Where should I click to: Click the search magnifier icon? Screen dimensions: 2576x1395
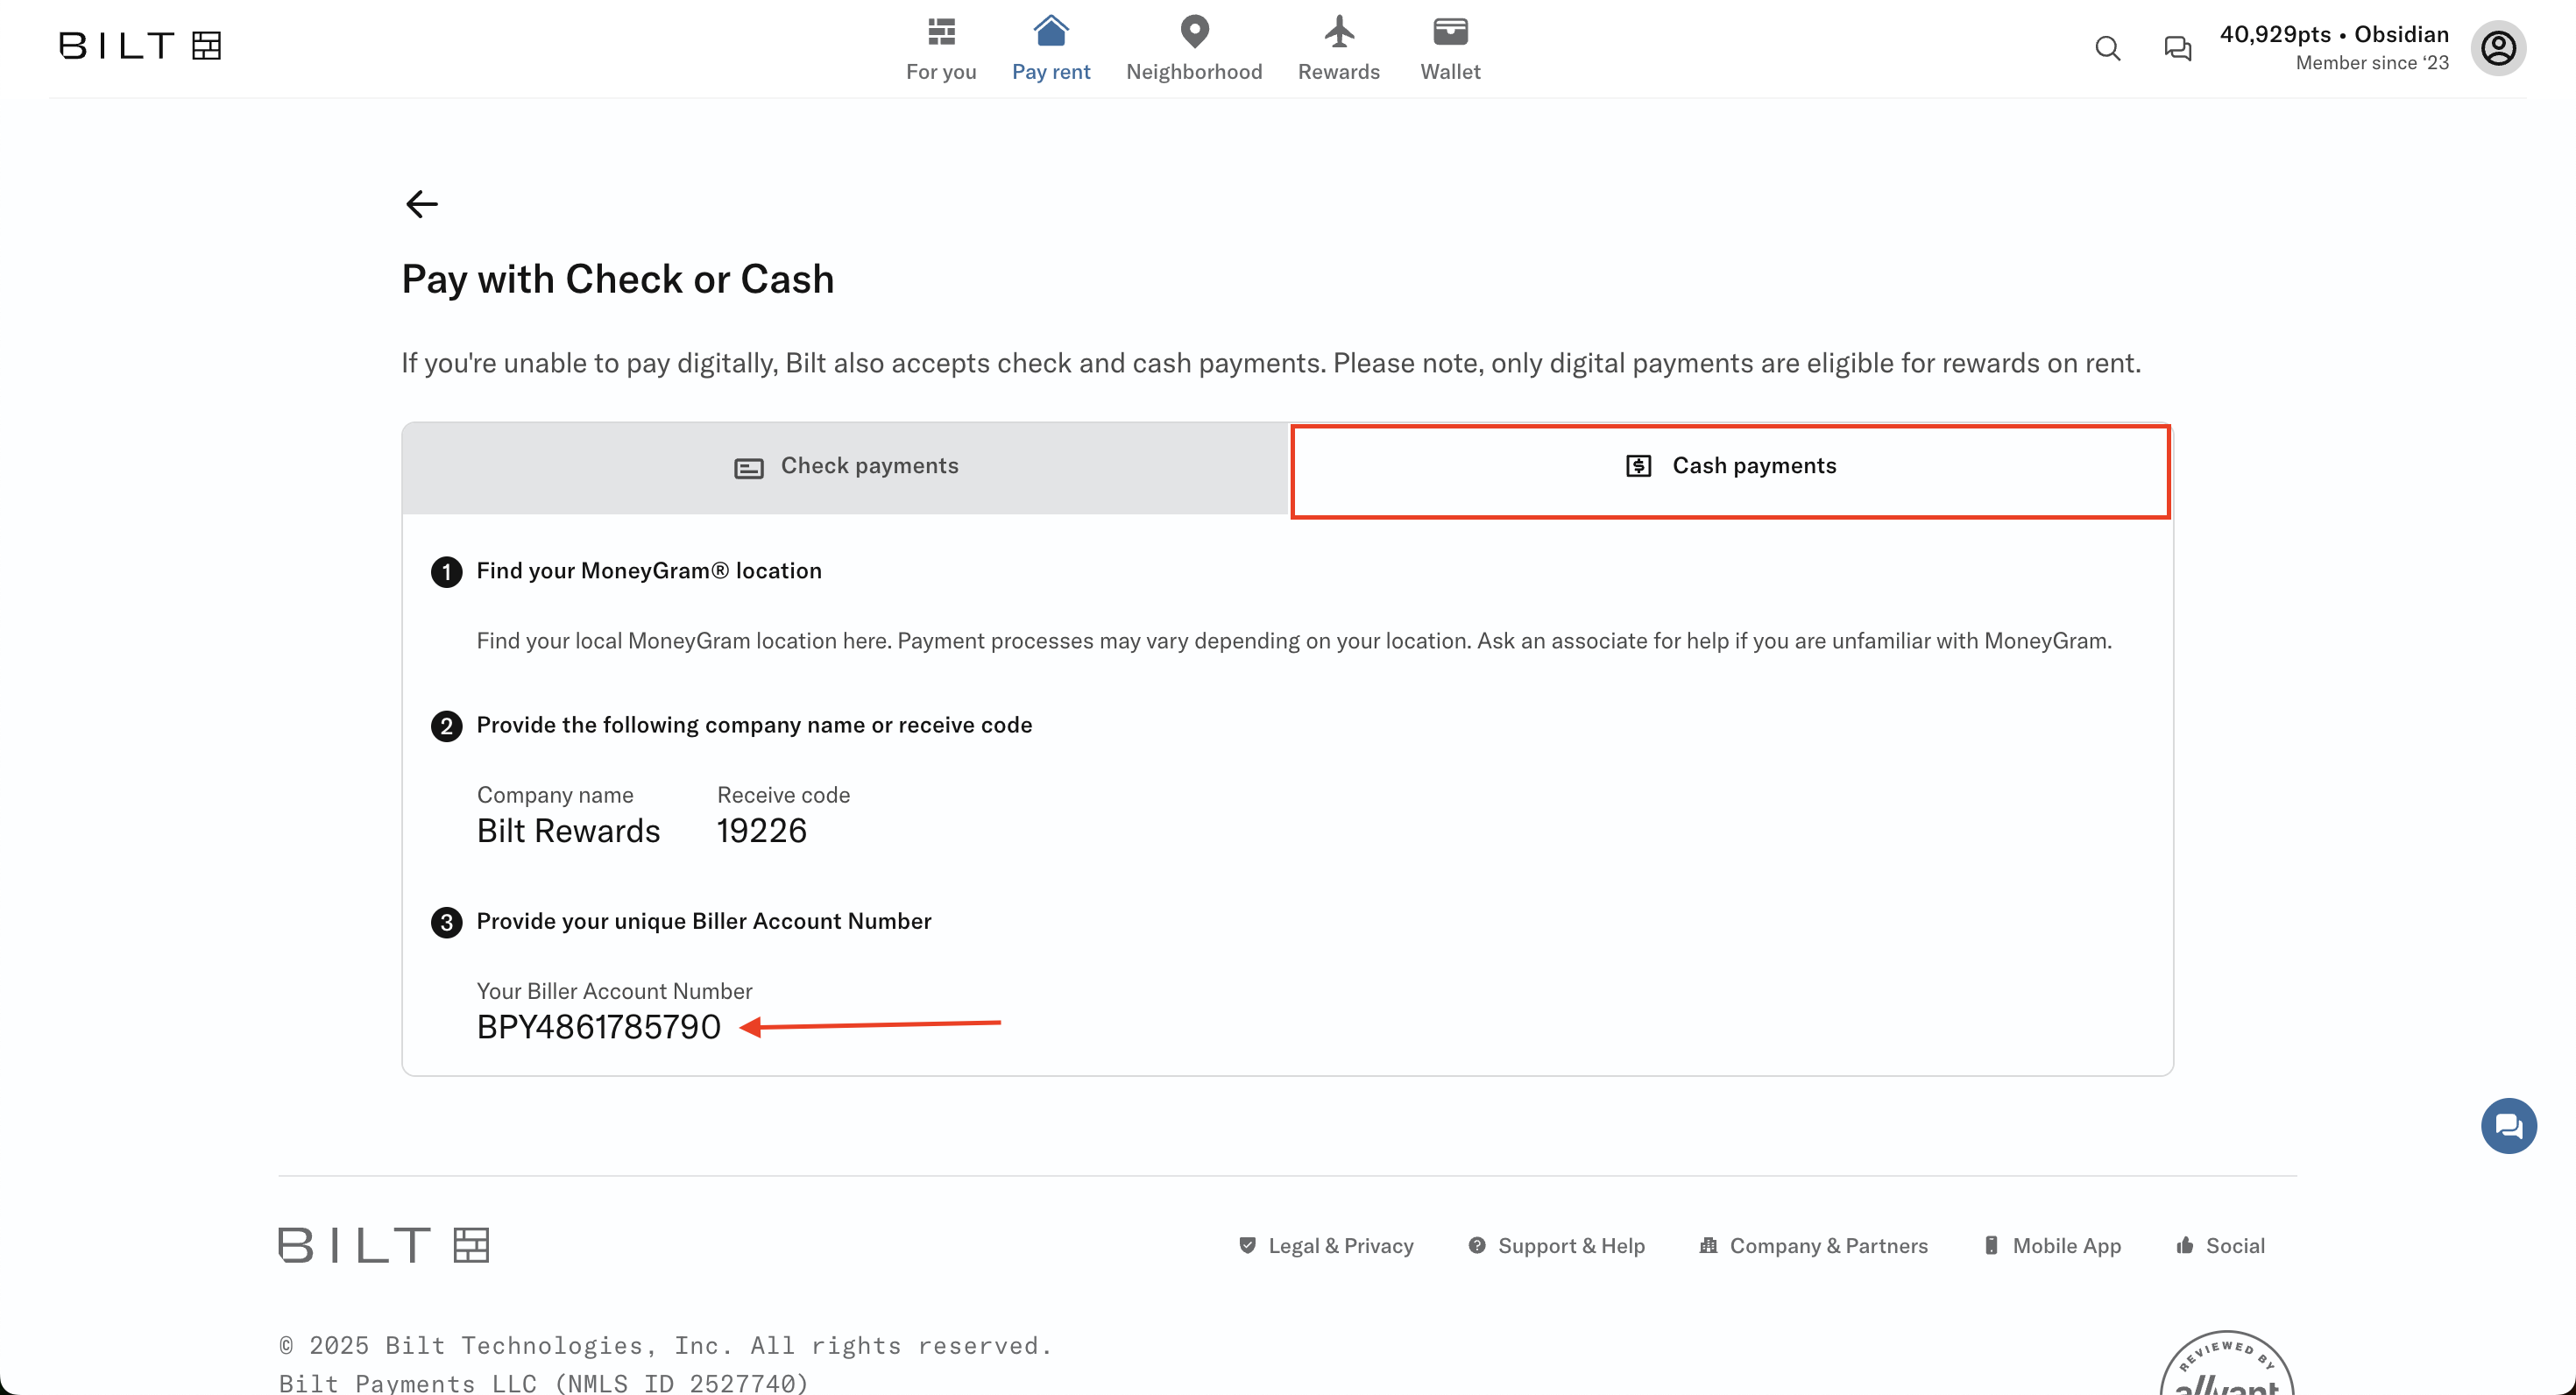click(2107, 48)
